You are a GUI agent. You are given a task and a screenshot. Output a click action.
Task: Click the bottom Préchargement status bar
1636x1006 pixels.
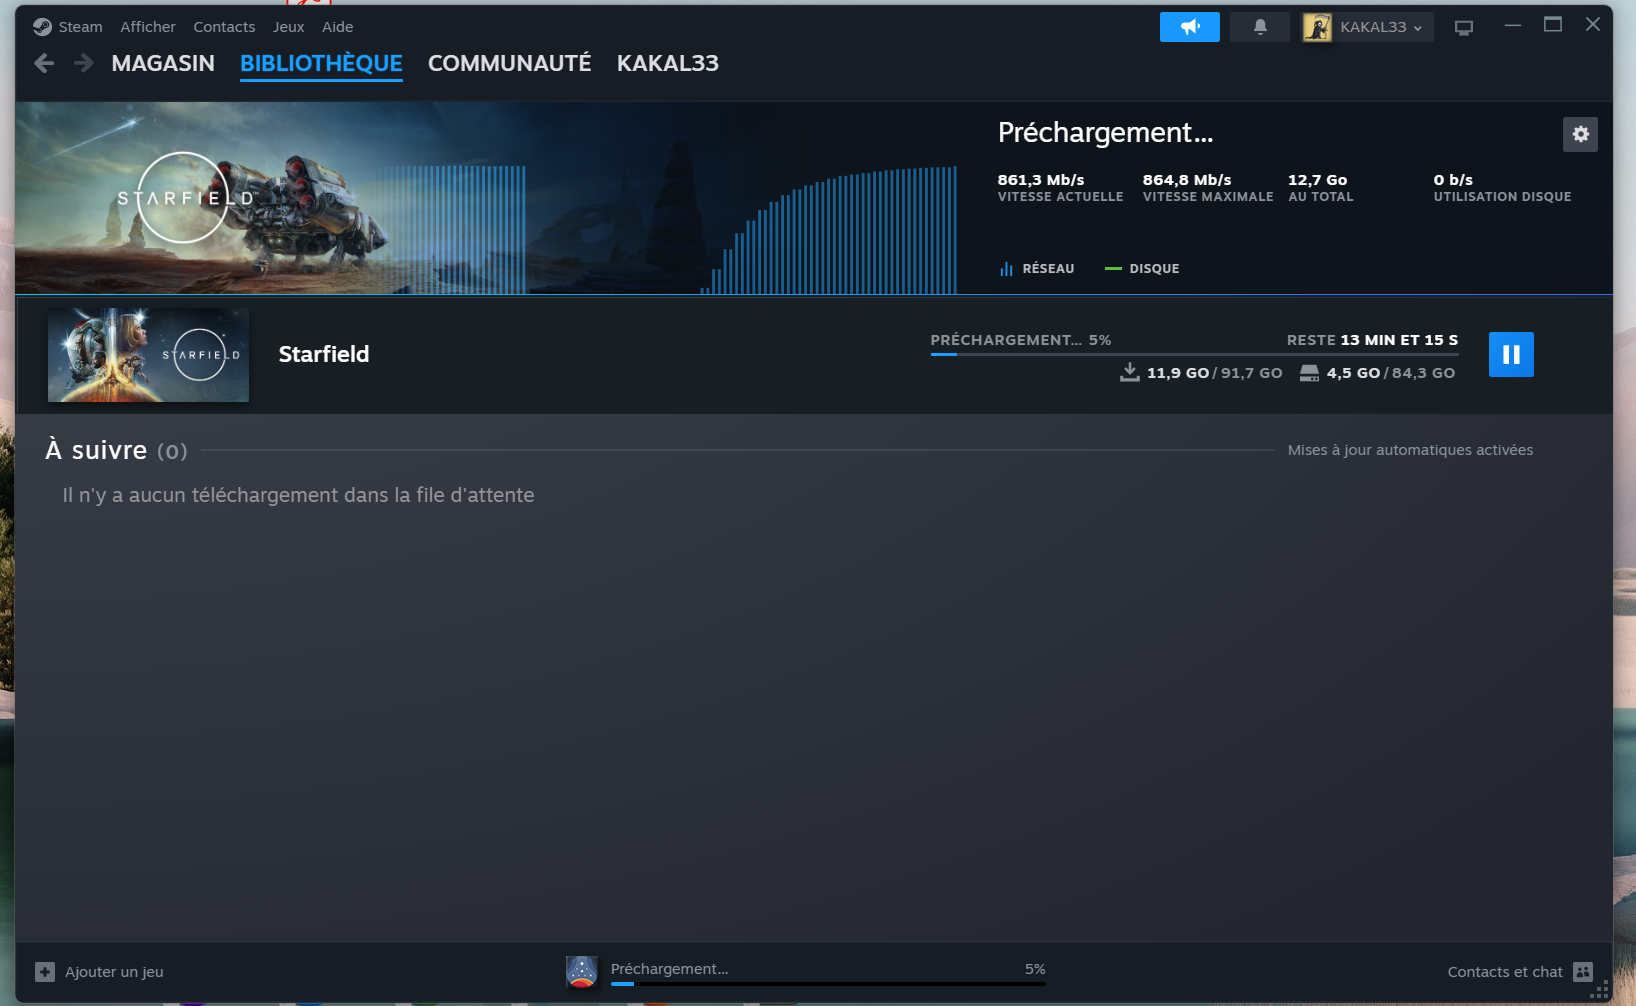828,972
